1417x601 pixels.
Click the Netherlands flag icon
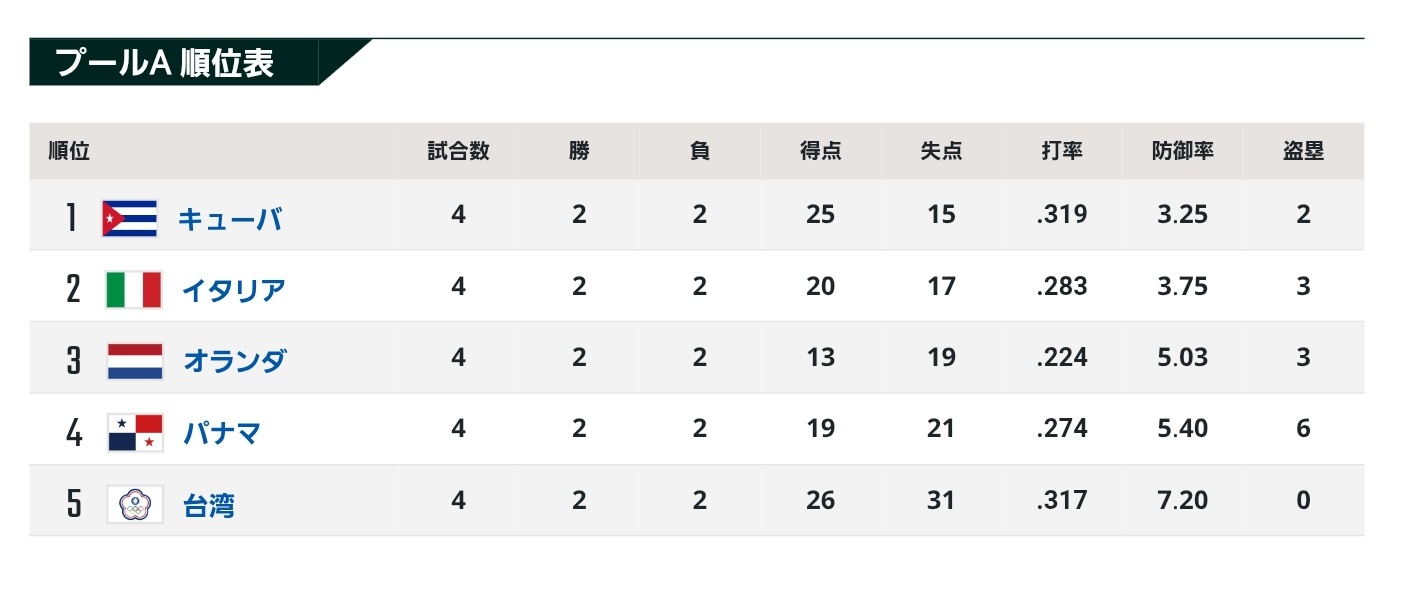pos(135,361)
